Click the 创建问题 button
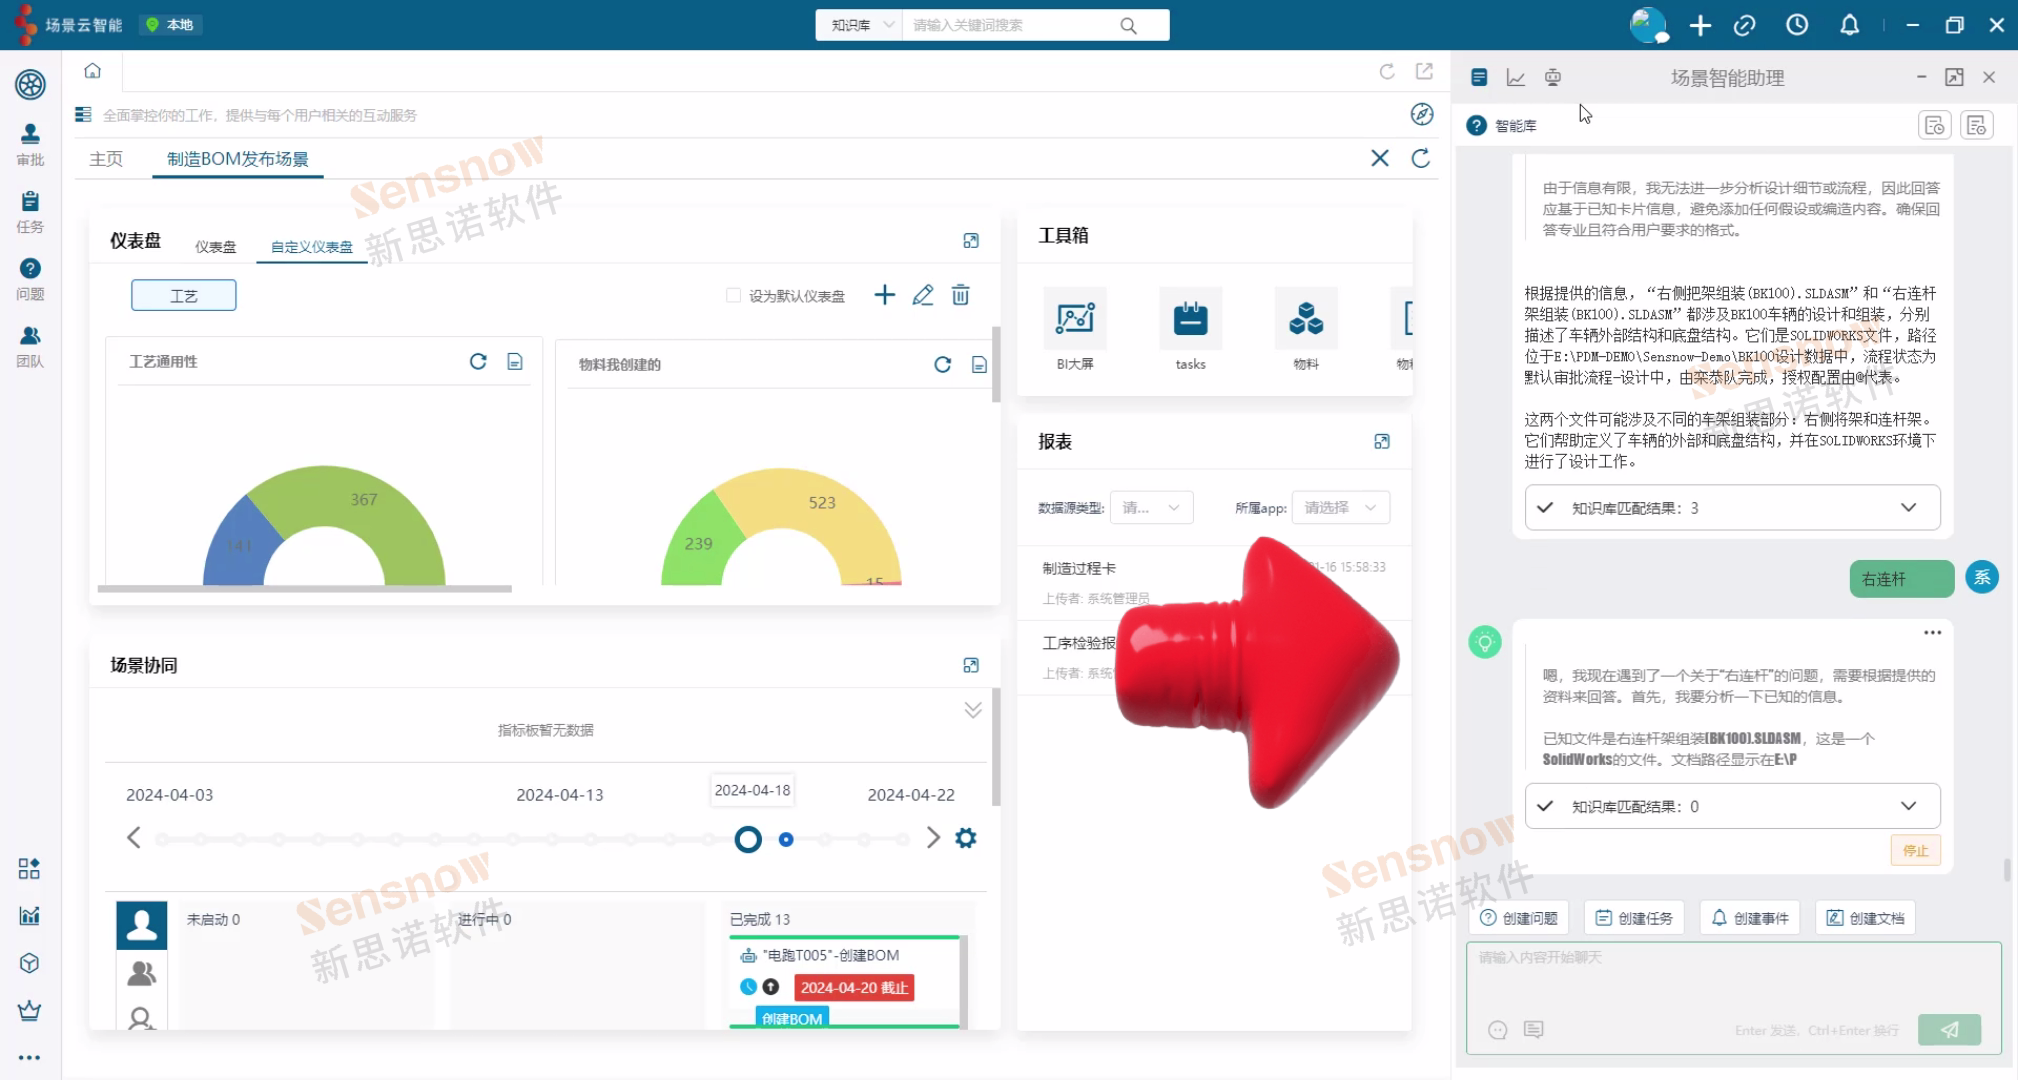The image size is (2018, 1080). (1519, 918)
